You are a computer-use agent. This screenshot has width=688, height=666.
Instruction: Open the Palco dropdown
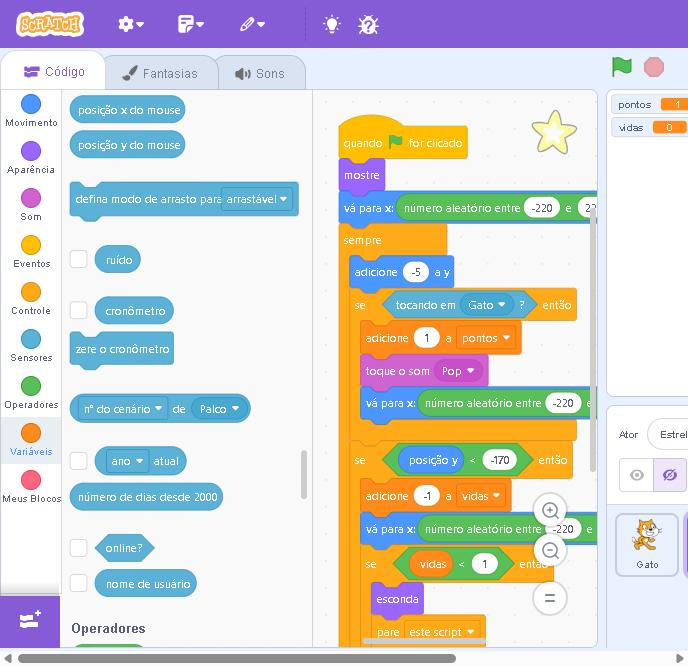pos(219,409)
